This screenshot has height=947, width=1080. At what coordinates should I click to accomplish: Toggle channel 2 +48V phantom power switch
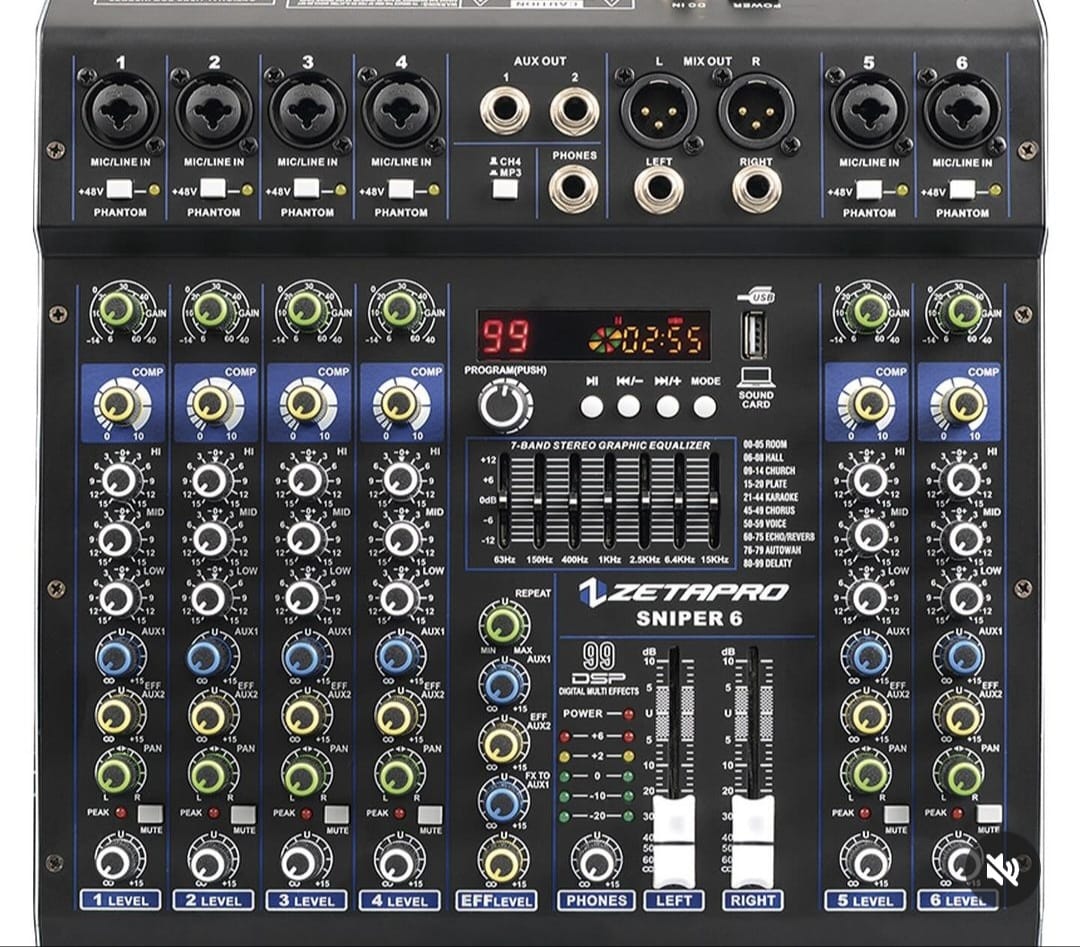point(212,189)
